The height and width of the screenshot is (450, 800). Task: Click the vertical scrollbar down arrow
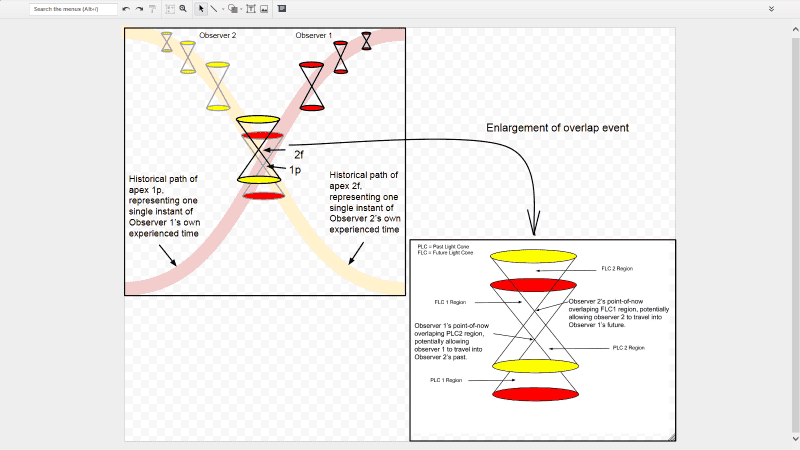pos(795,438)
